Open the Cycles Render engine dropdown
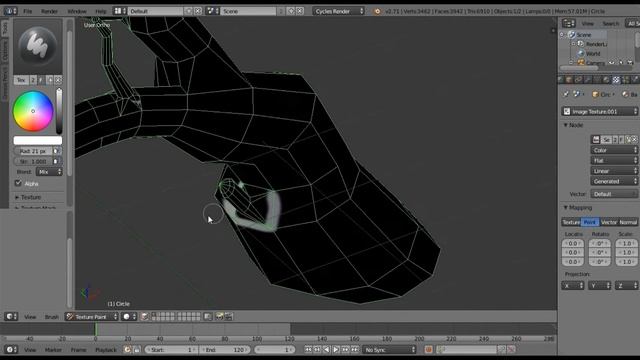 pos(339,11)
